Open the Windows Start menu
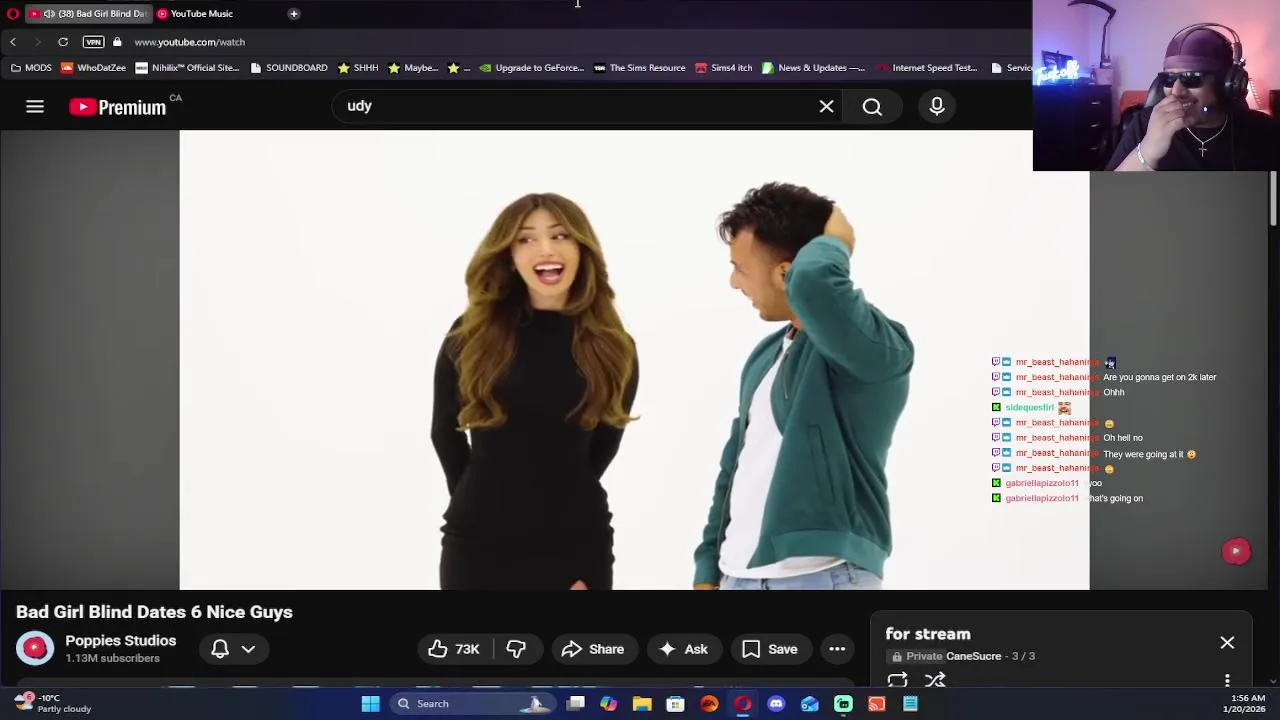Viewport: 1280px width, 720px height. [370, 704]
